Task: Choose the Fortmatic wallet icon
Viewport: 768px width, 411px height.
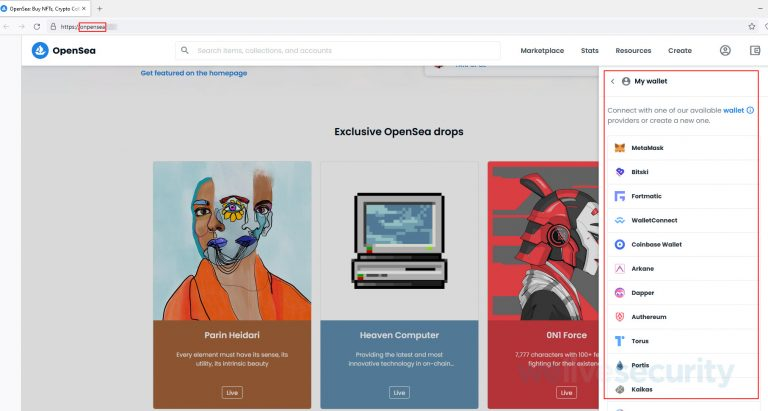Action: pos(620,196)
